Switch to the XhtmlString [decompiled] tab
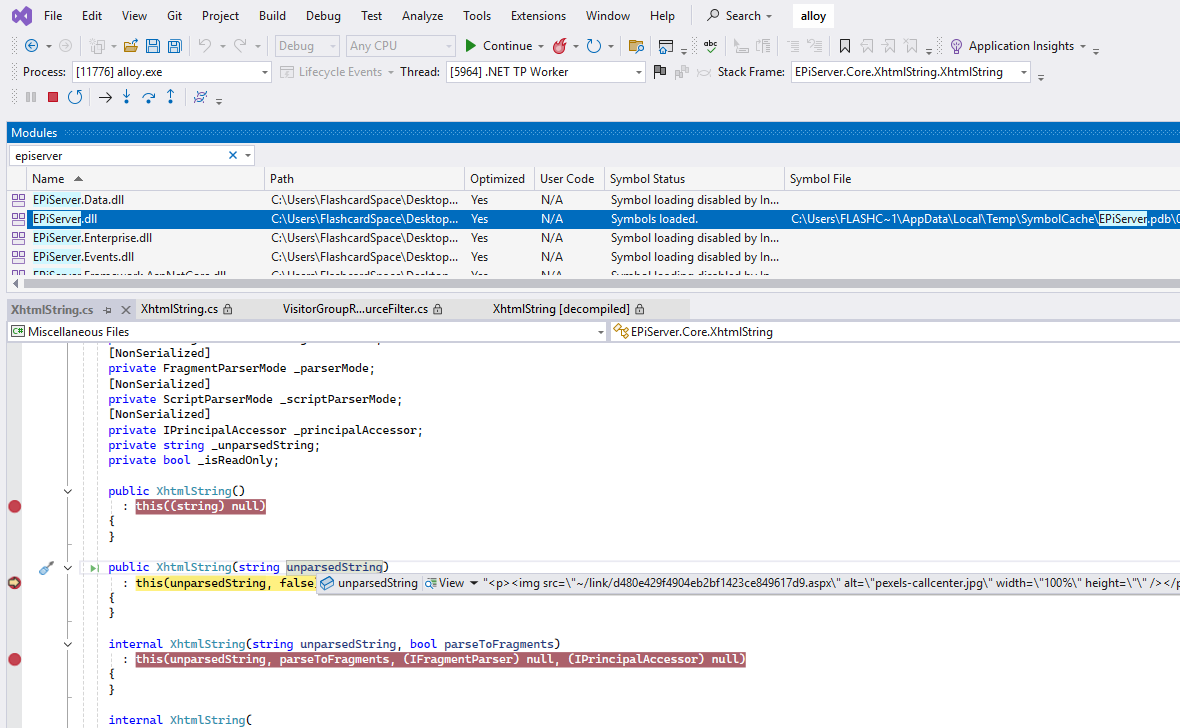1180x728 pixels. tap(568, 309)
